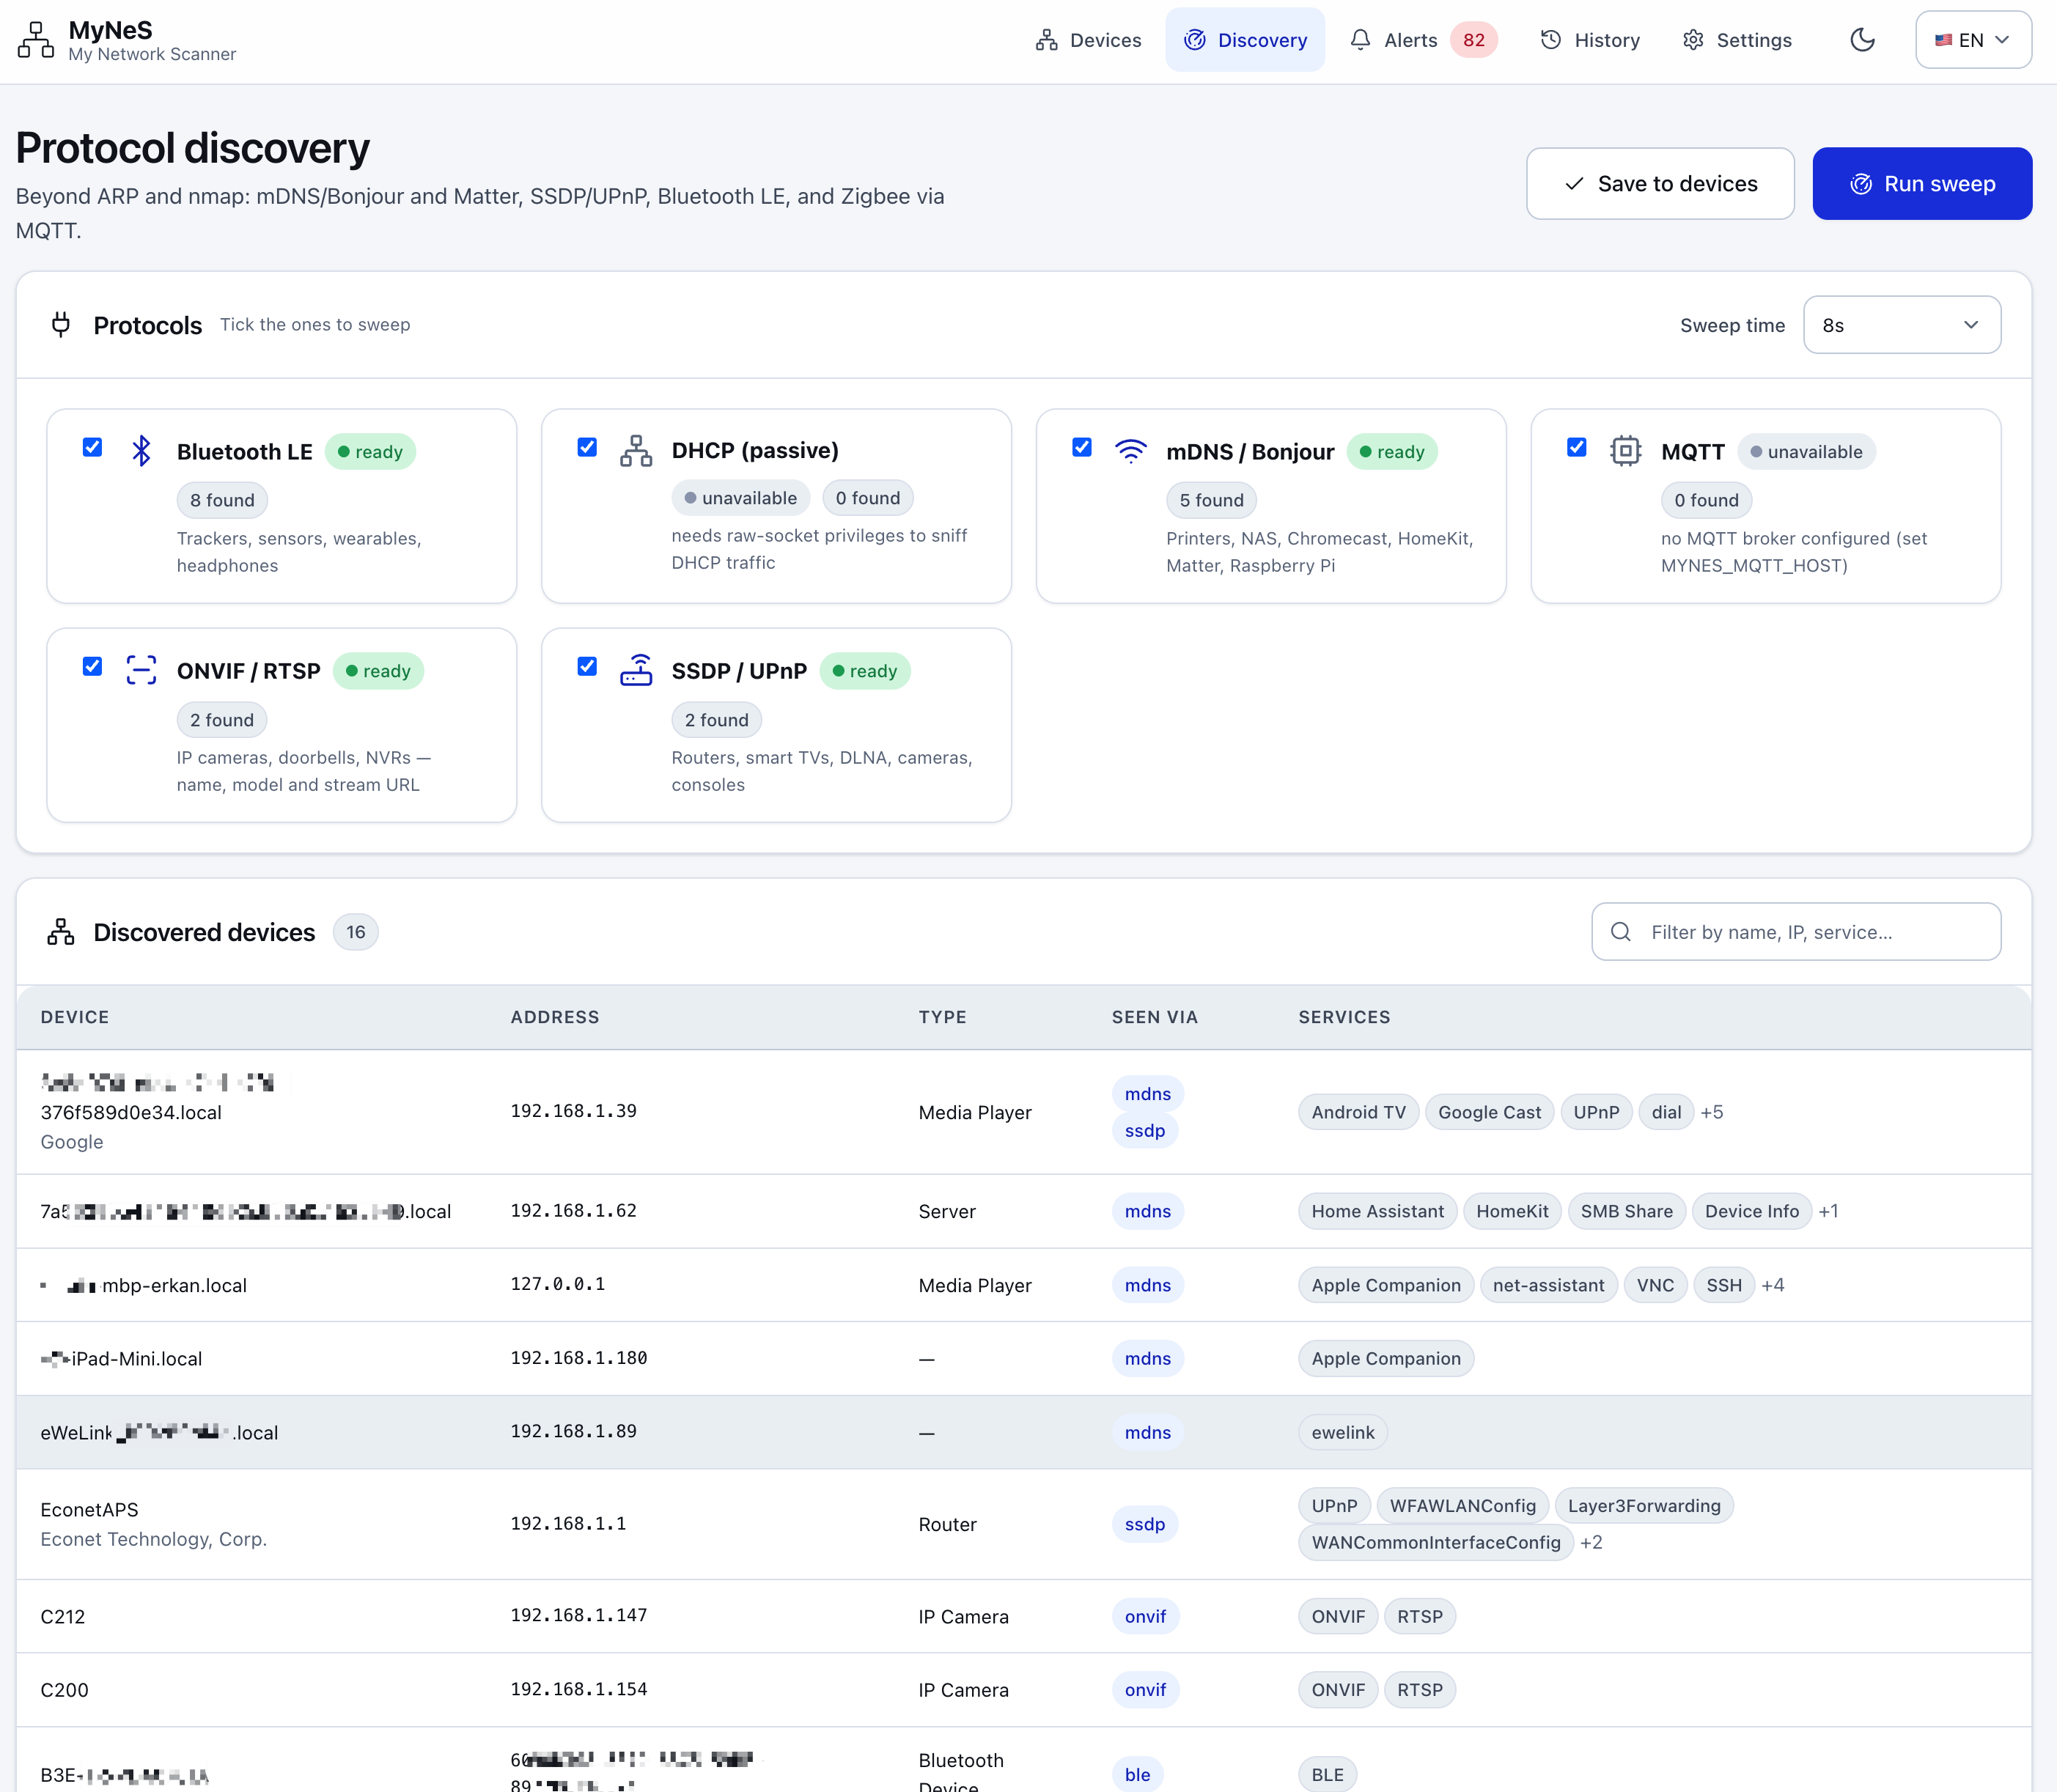Click the DHCP passive network icon
The width and height of the screenshot is (2057, 1792).
click(636, 451)
